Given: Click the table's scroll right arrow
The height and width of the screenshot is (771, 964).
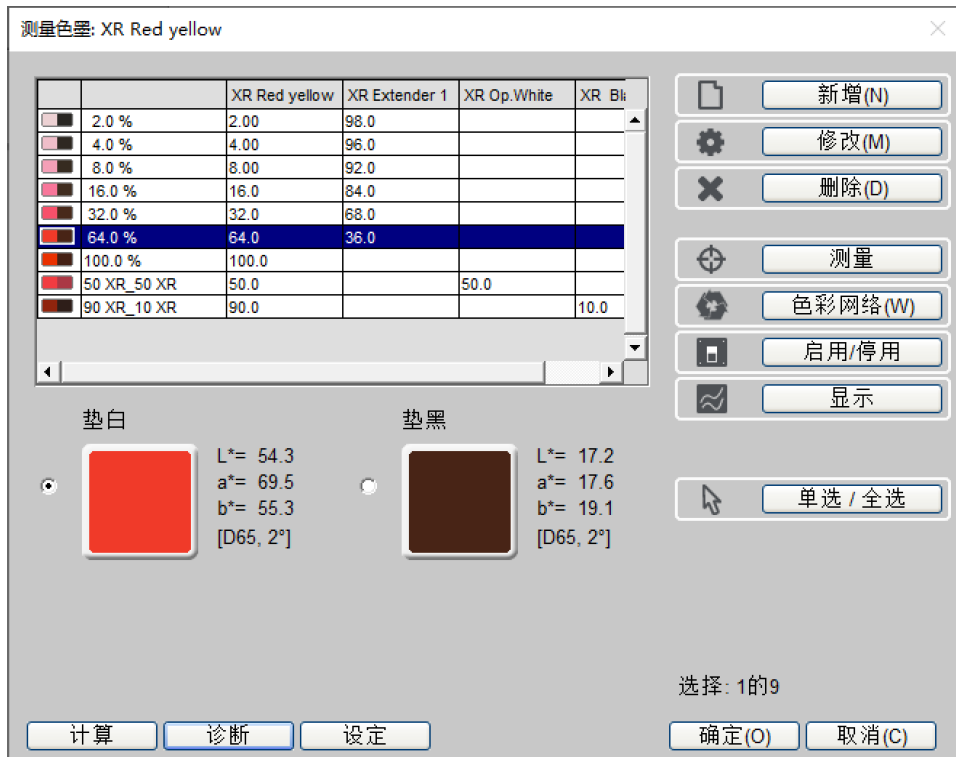Looking at the screenshot, I should [x=610, y=372].
